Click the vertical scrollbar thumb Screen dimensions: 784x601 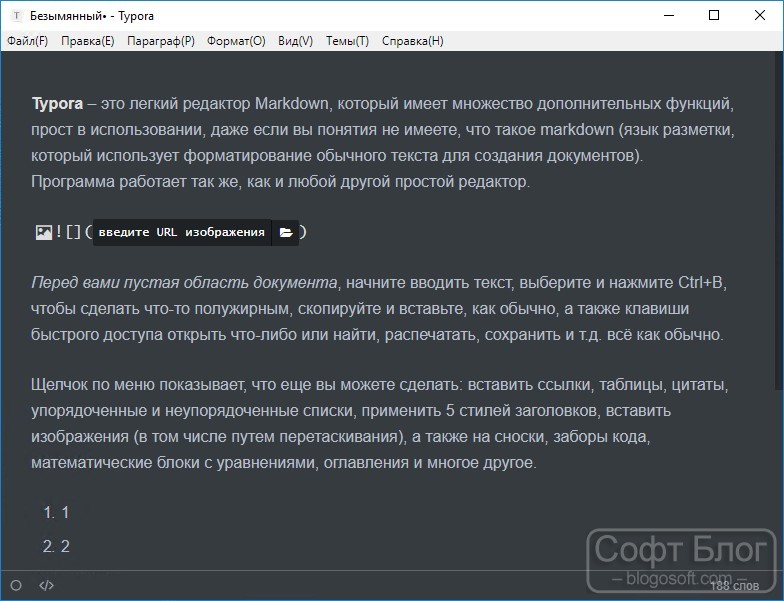coord(780,220)
